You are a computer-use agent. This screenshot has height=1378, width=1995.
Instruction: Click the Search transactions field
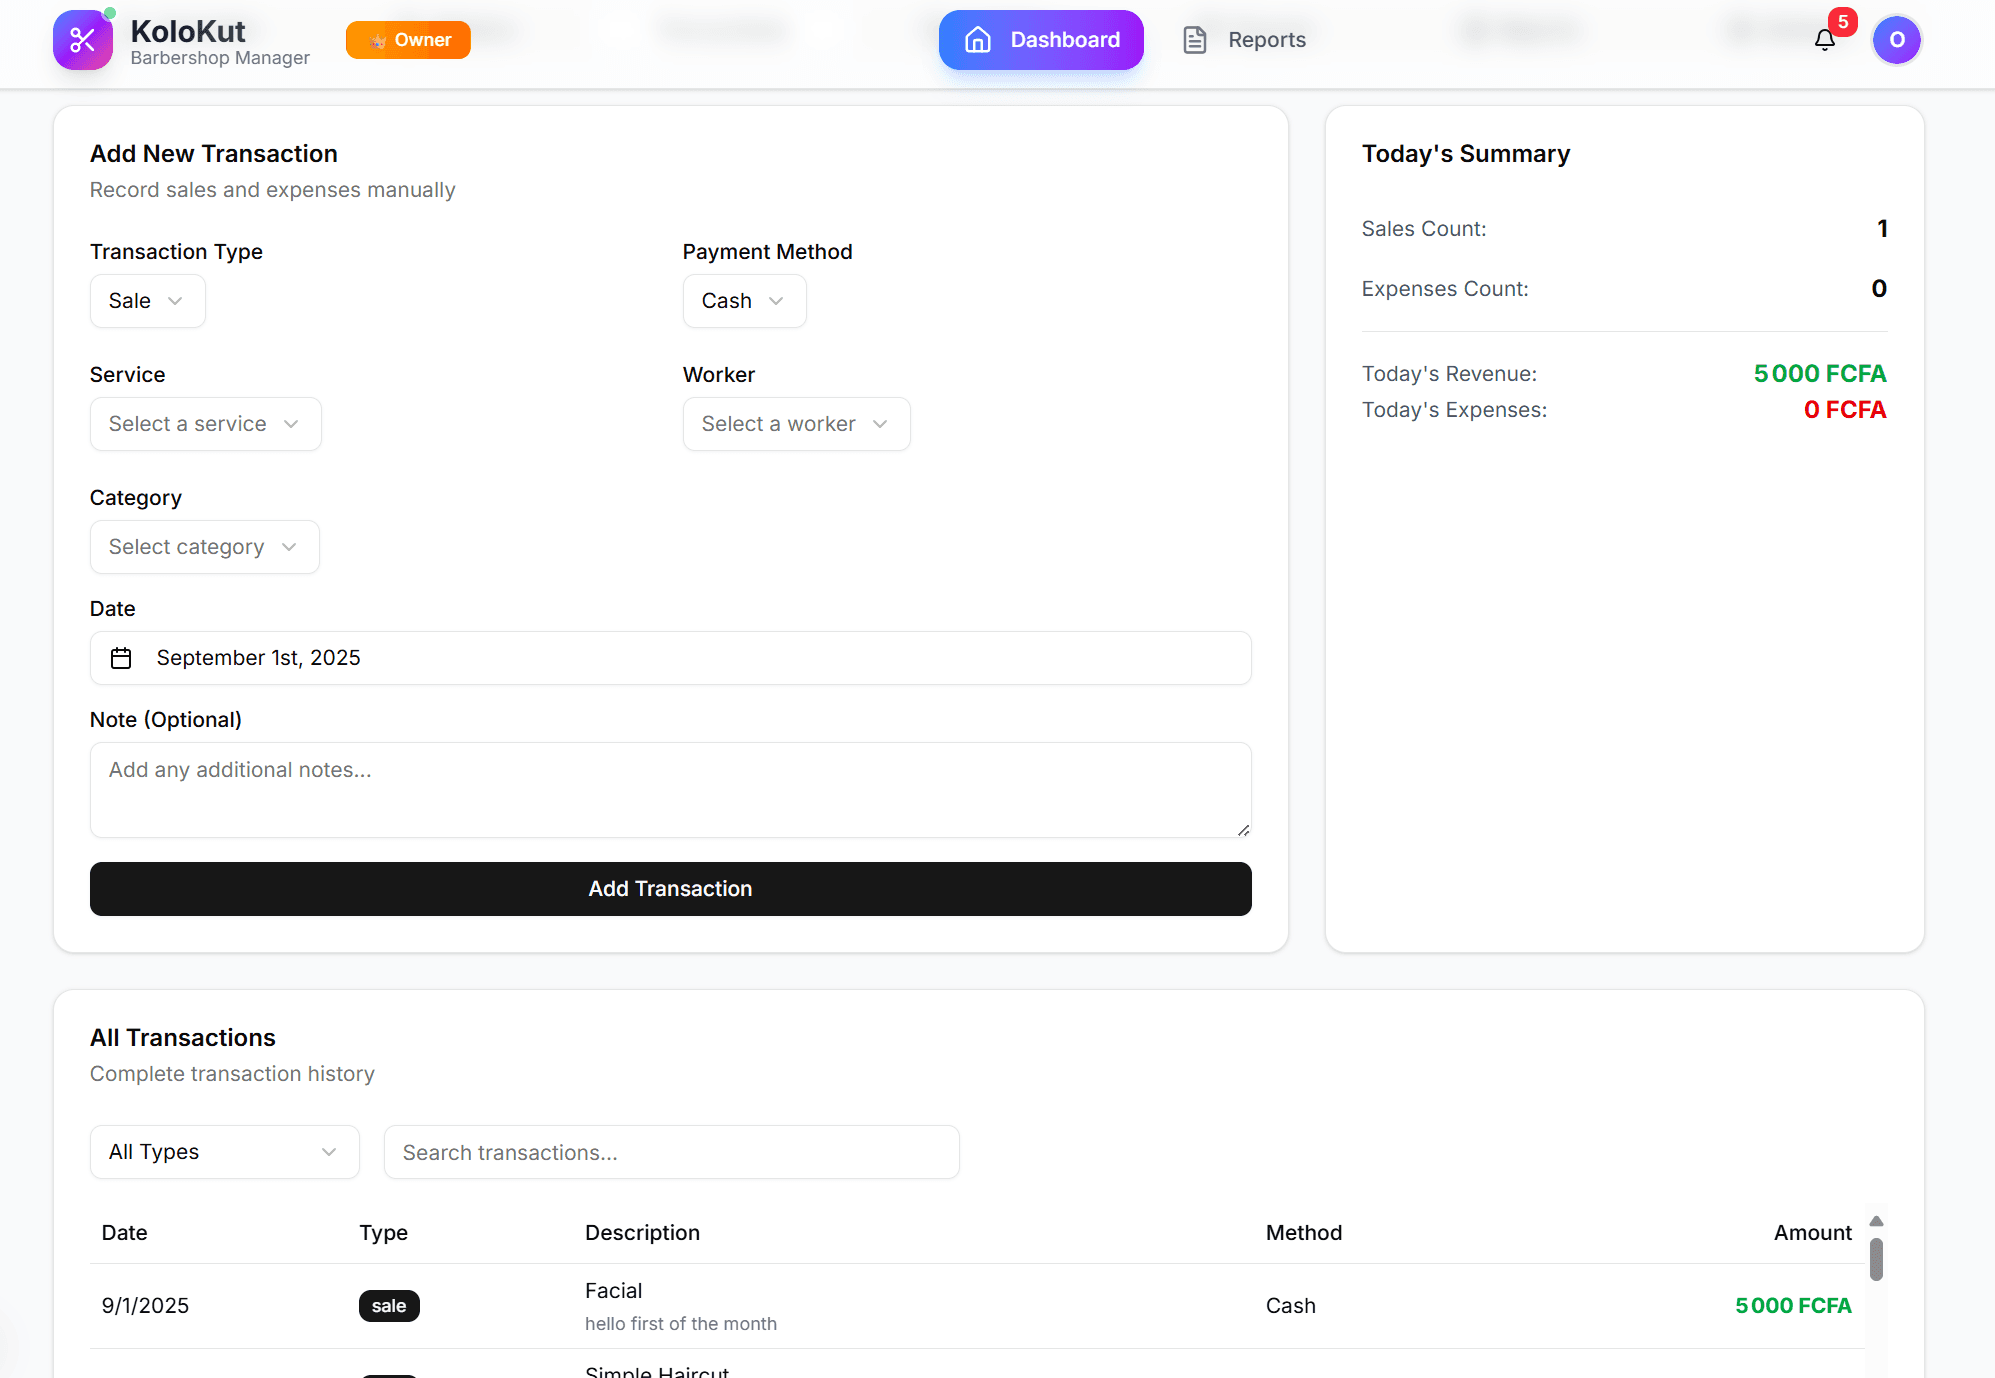pyautogui.click(x=671, y=1151)
